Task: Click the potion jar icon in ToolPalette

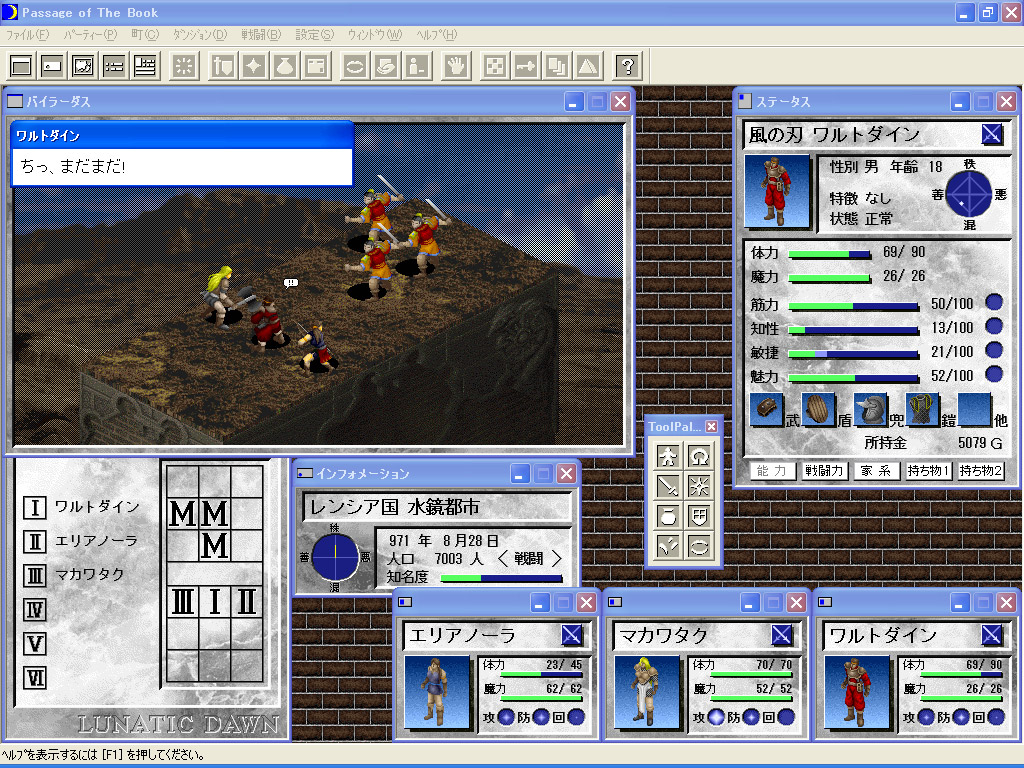Action: (x=669, y=516)
